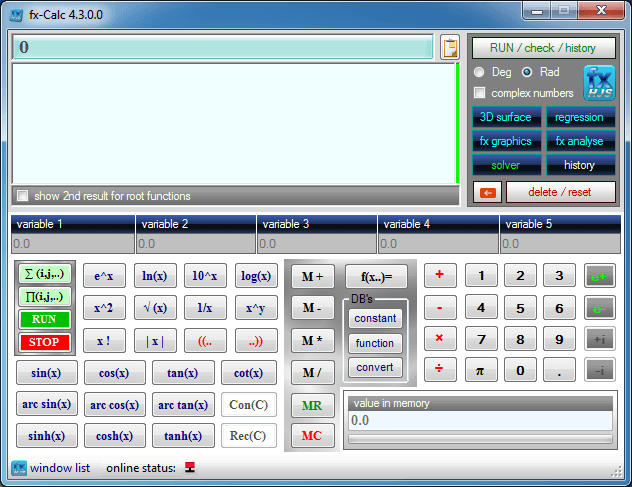The height and width of the screenshot is (487, 632).
Task: Open fx graphics module
Action: [507, 141]
